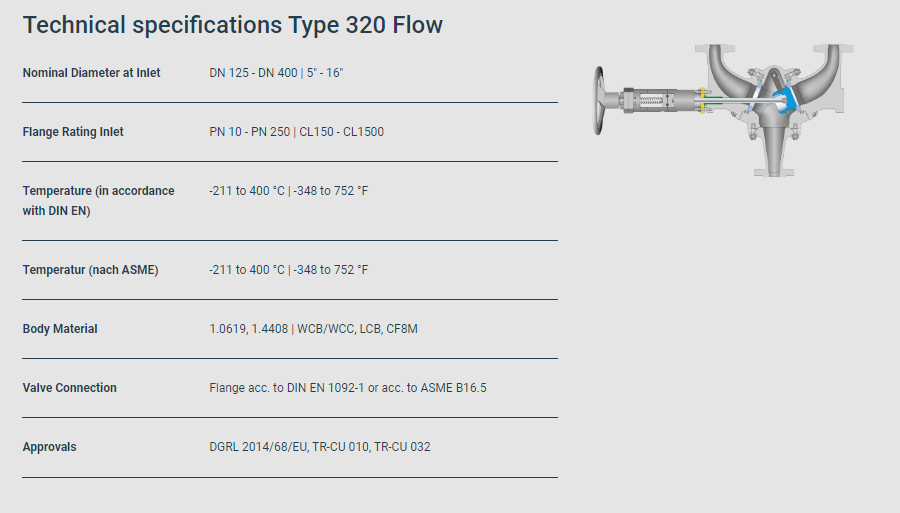
Task: Click the ASME temperature range value
Action: (288, 270)
